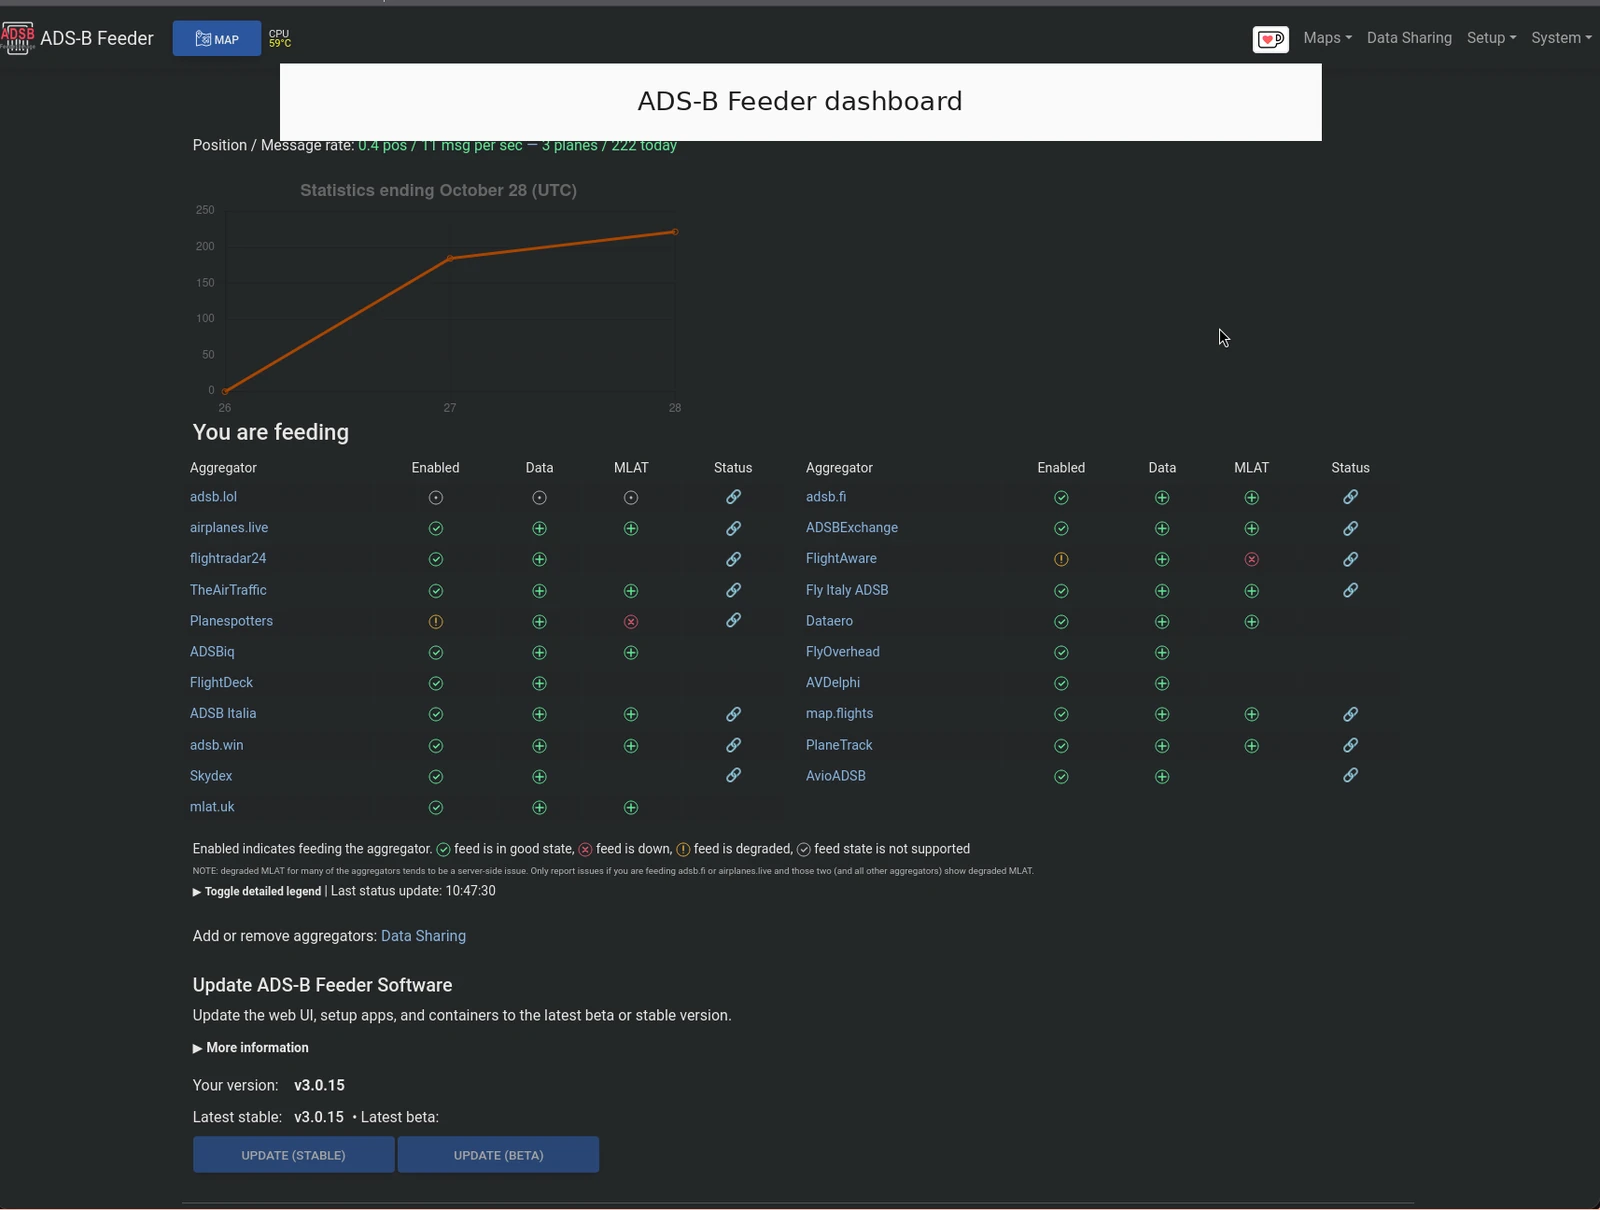Image resolution: width=1600 pixels, height=1210 pixels.
Task: Open FlightAware status link icon
Action: (1350, 559)
